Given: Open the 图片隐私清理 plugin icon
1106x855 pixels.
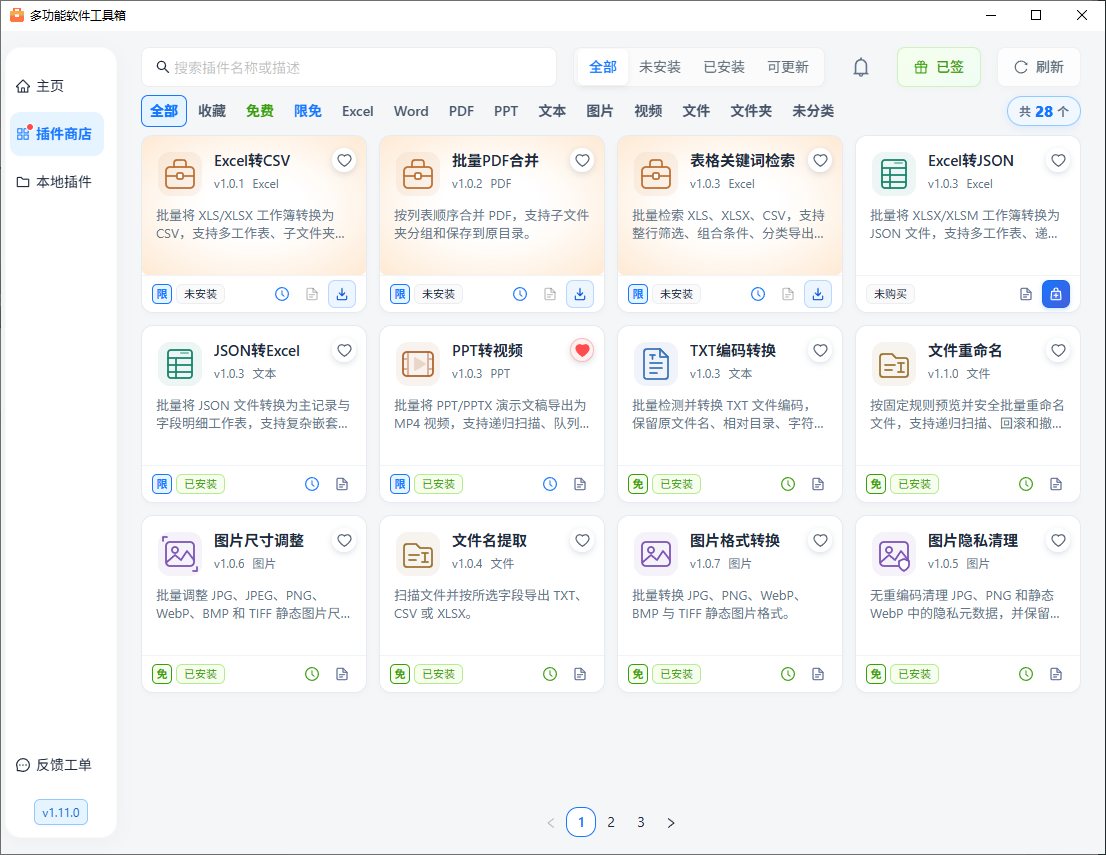Looking at the screenshot, I should tap(894, 554).
